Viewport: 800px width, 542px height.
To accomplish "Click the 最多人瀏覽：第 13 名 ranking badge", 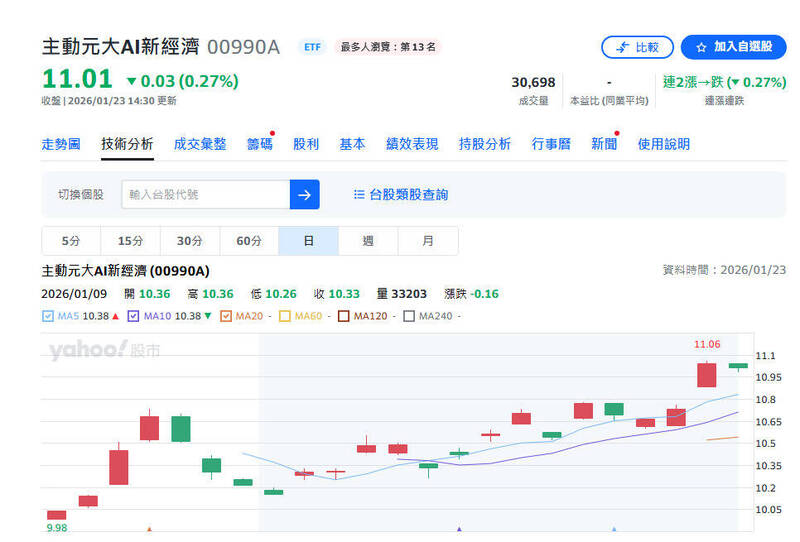I will point(388,47).
